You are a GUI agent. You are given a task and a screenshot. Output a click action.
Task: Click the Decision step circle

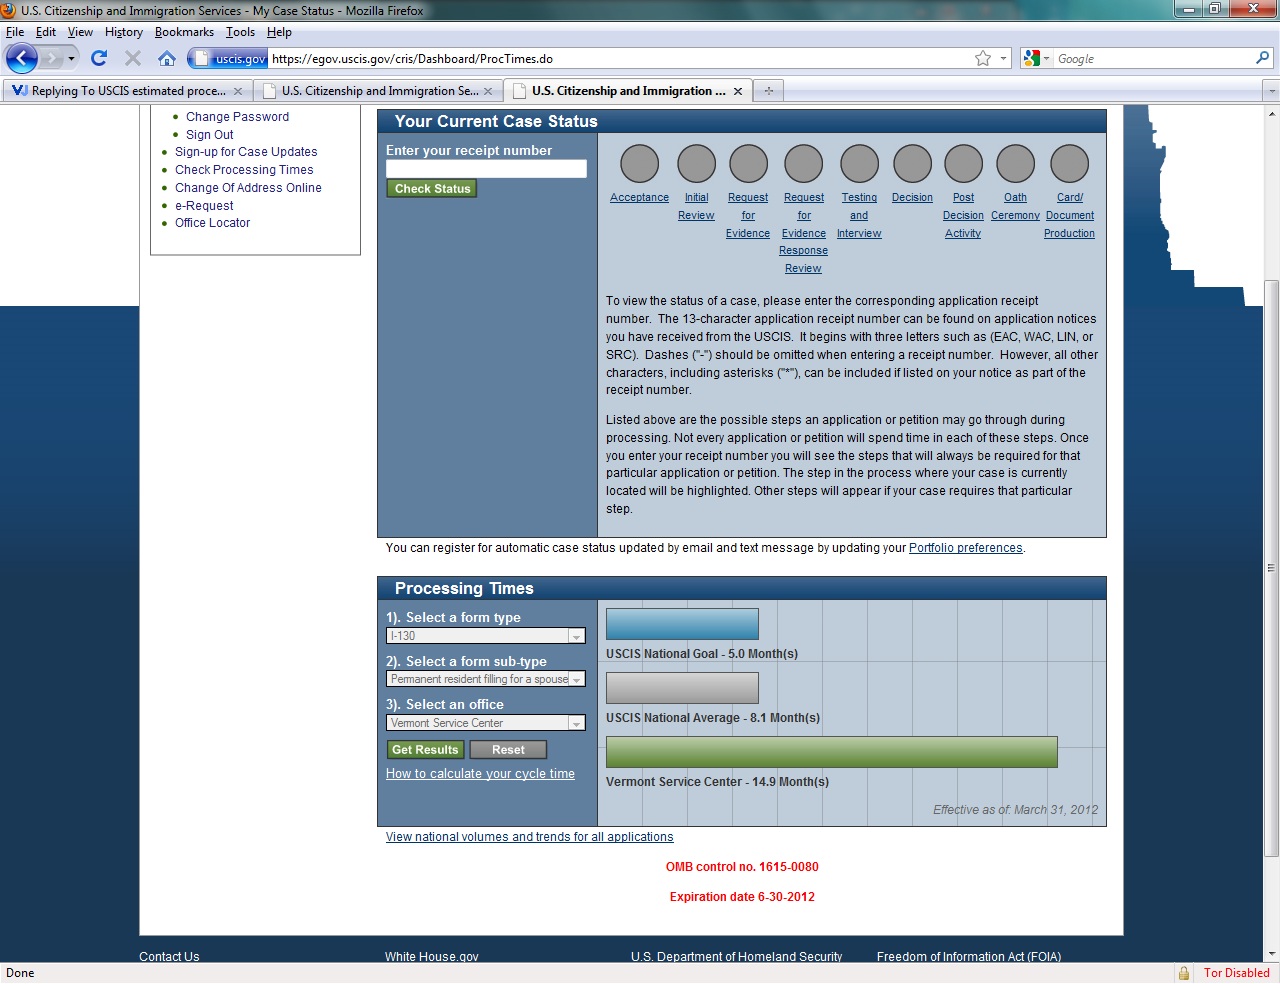tap(912, 164)
